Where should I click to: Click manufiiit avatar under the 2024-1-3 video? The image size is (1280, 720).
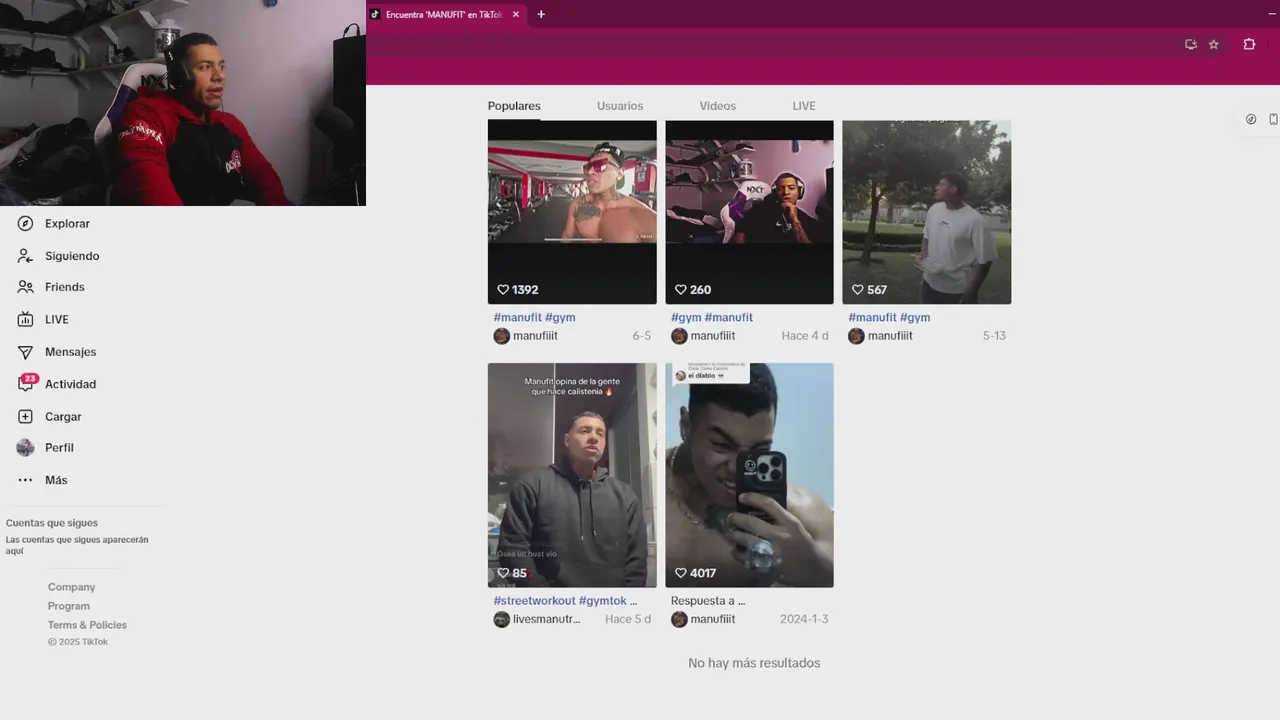679,619
